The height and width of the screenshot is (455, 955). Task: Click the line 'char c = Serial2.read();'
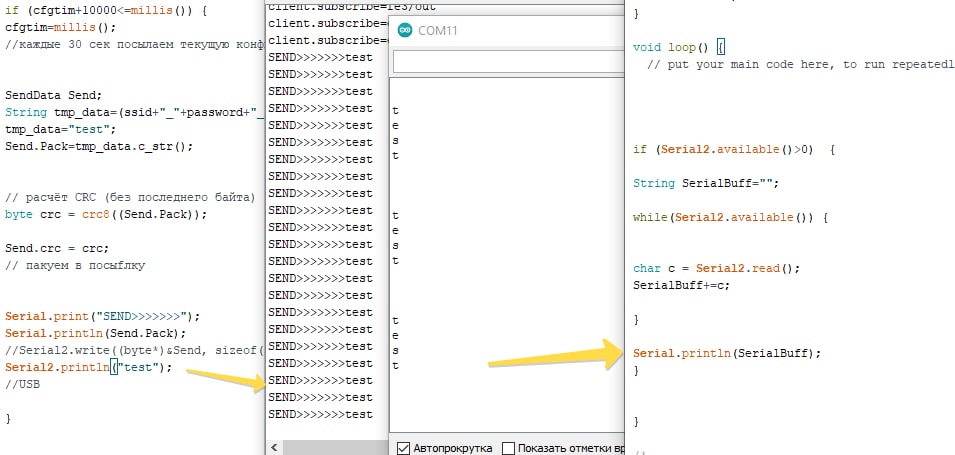[x=716, y=269]
